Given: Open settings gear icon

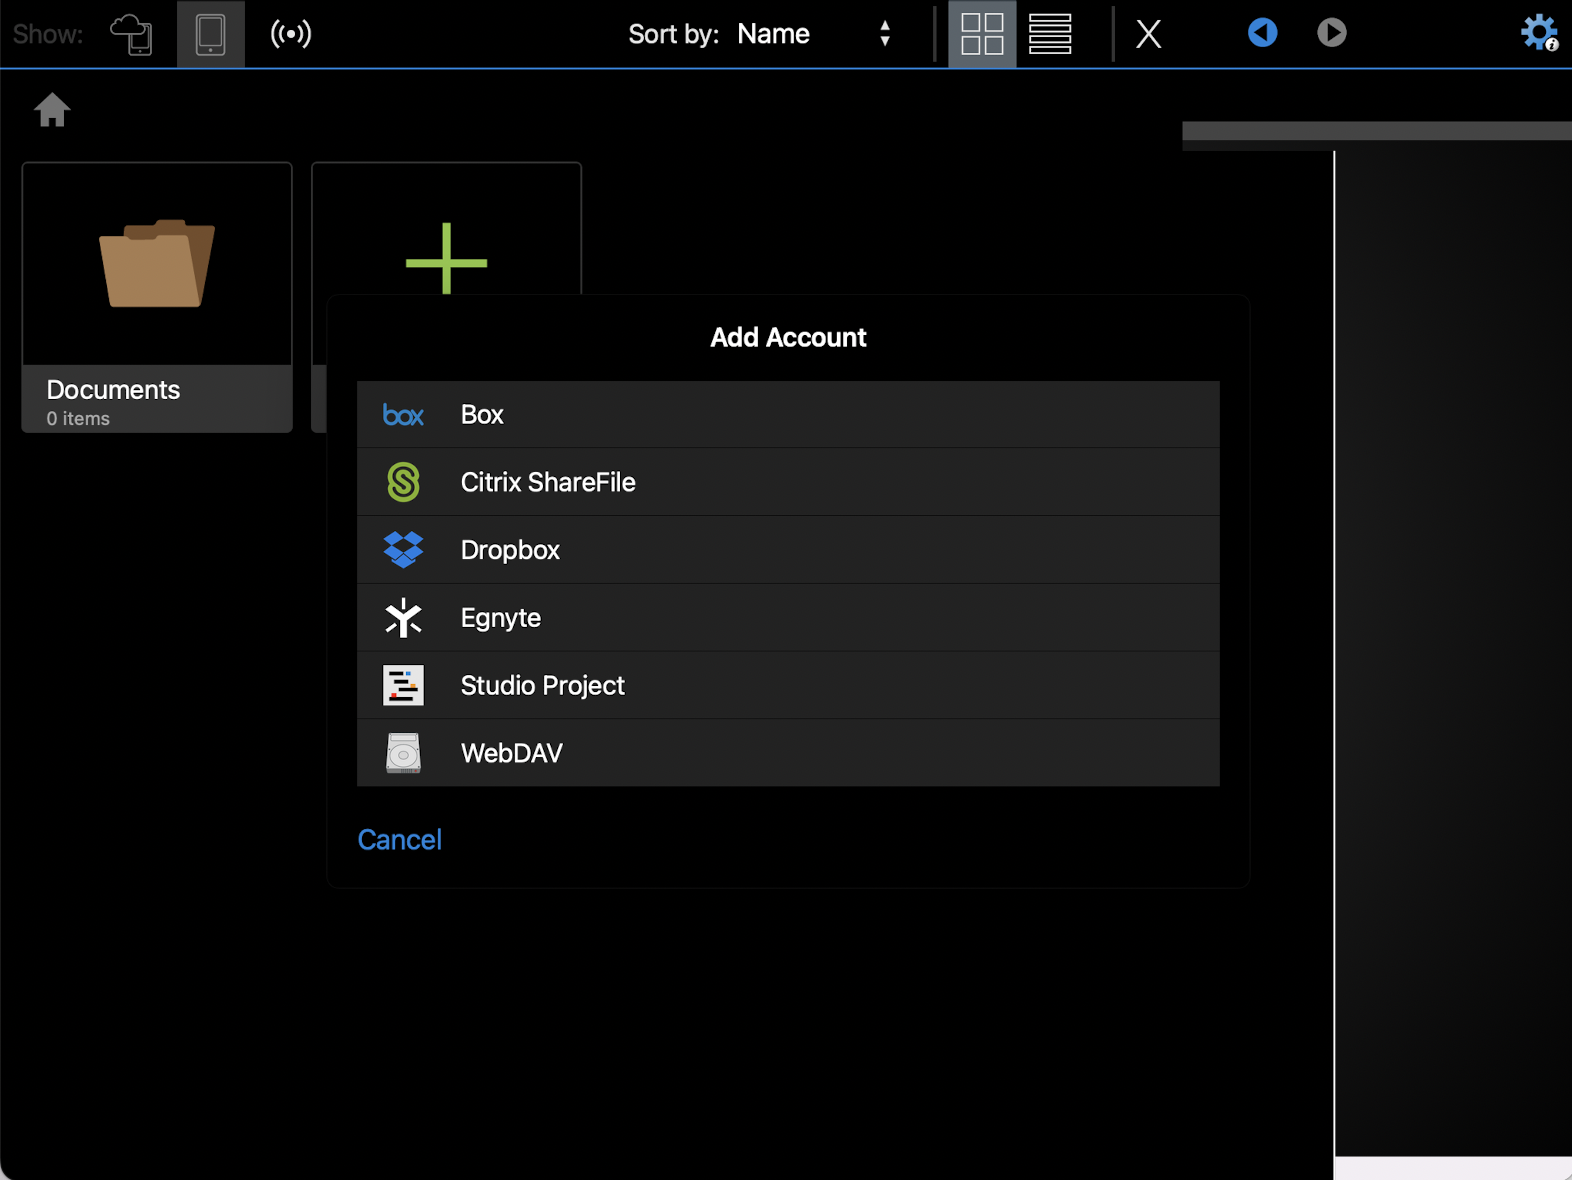Looking at the screenshot, I should coord(1539,33).
